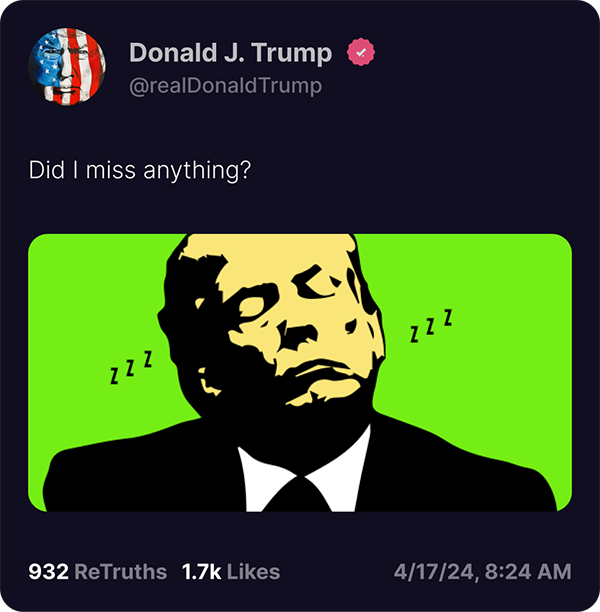Click the pink verified checkmark badge
This screenshot has height=612, width=600.
click(361, 52)
